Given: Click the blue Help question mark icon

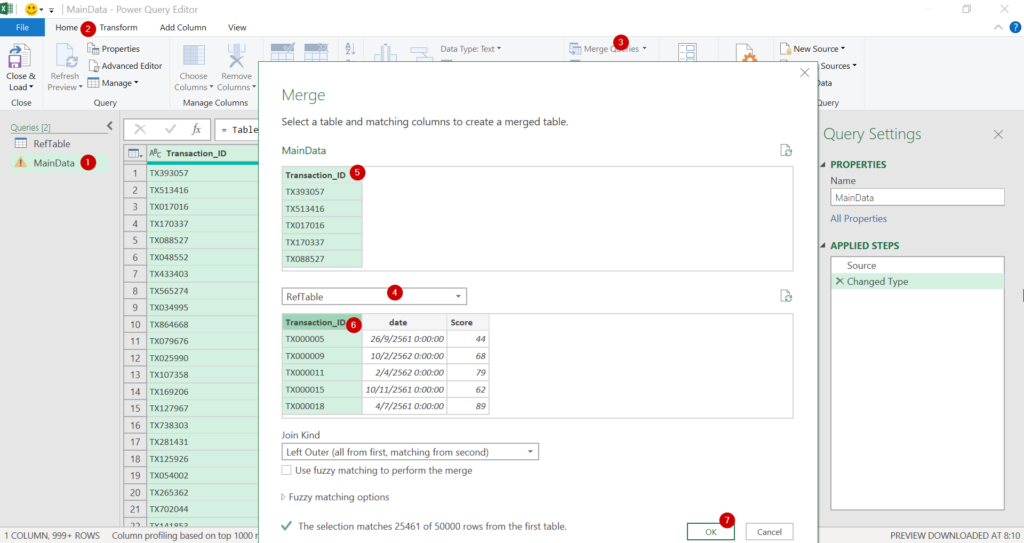Looking at the screenshot, I should [1015, 27].
